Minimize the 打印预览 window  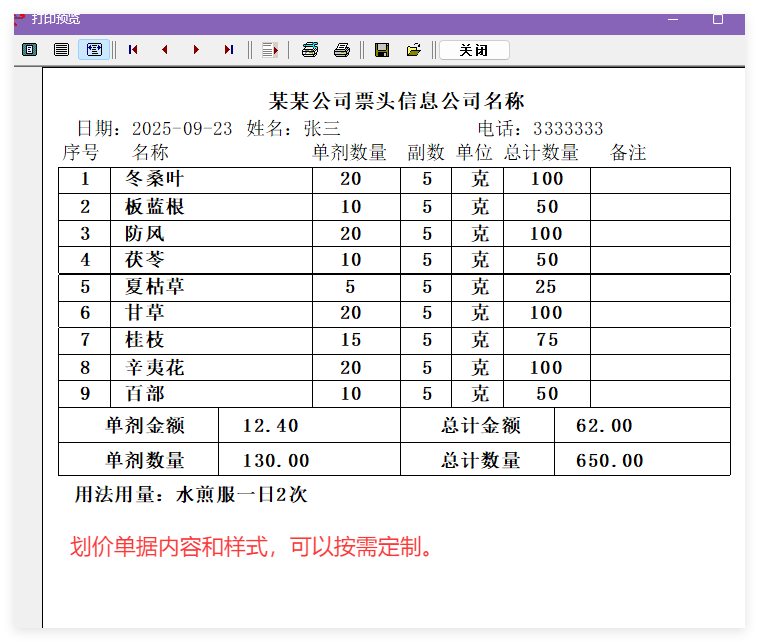point(671,19)
